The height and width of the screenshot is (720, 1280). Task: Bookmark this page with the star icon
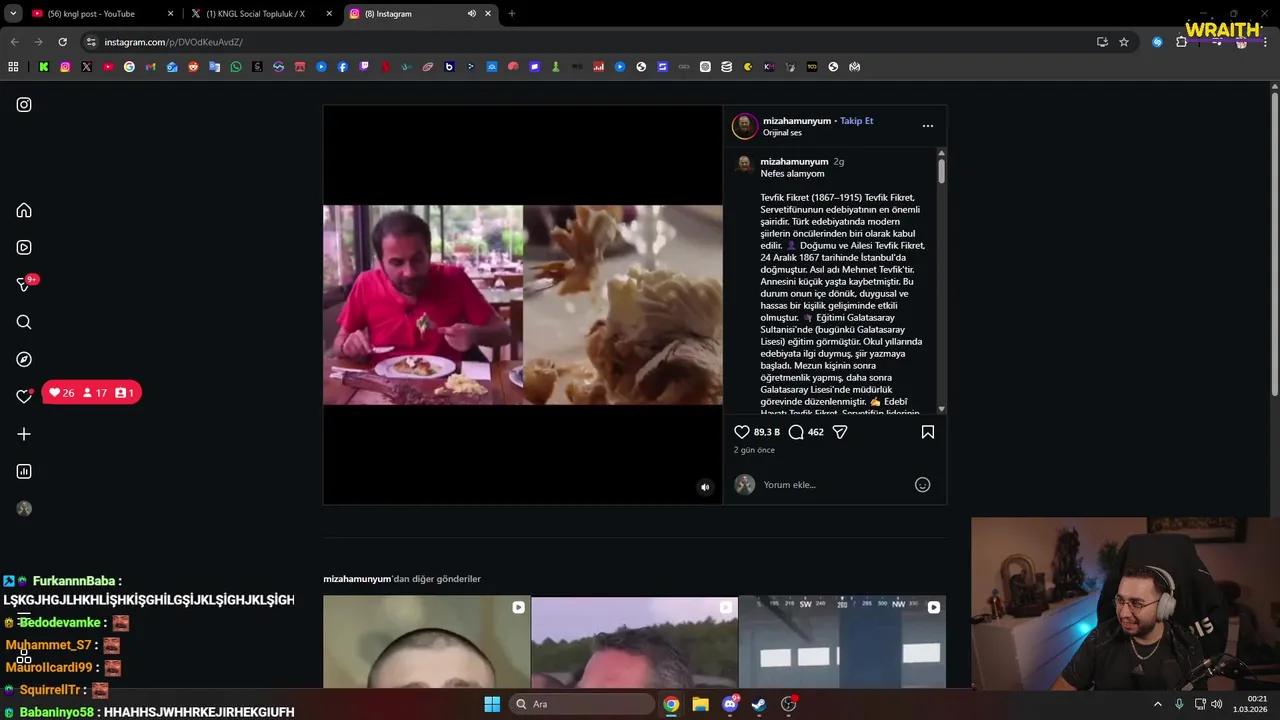(x=1124, y=42)
